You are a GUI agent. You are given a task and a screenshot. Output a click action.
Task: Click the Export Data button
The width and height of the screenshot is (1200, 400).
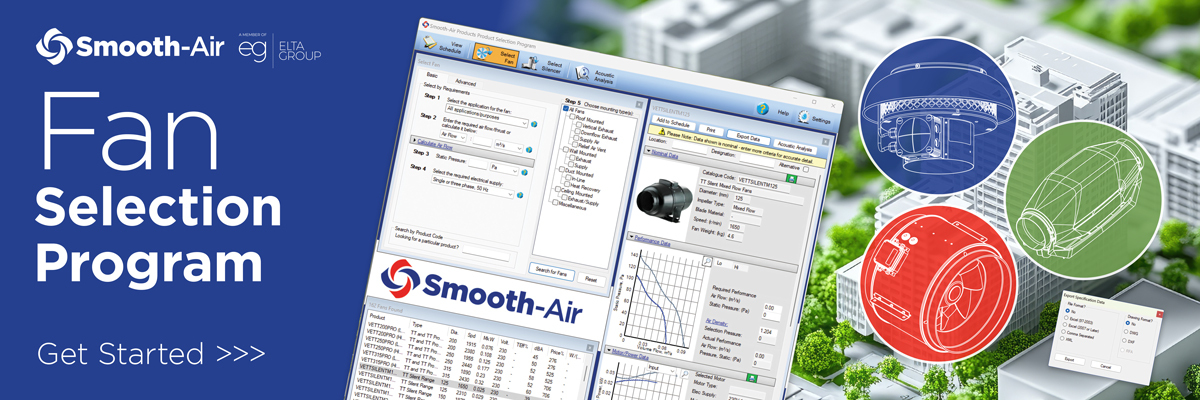point(748,137)
